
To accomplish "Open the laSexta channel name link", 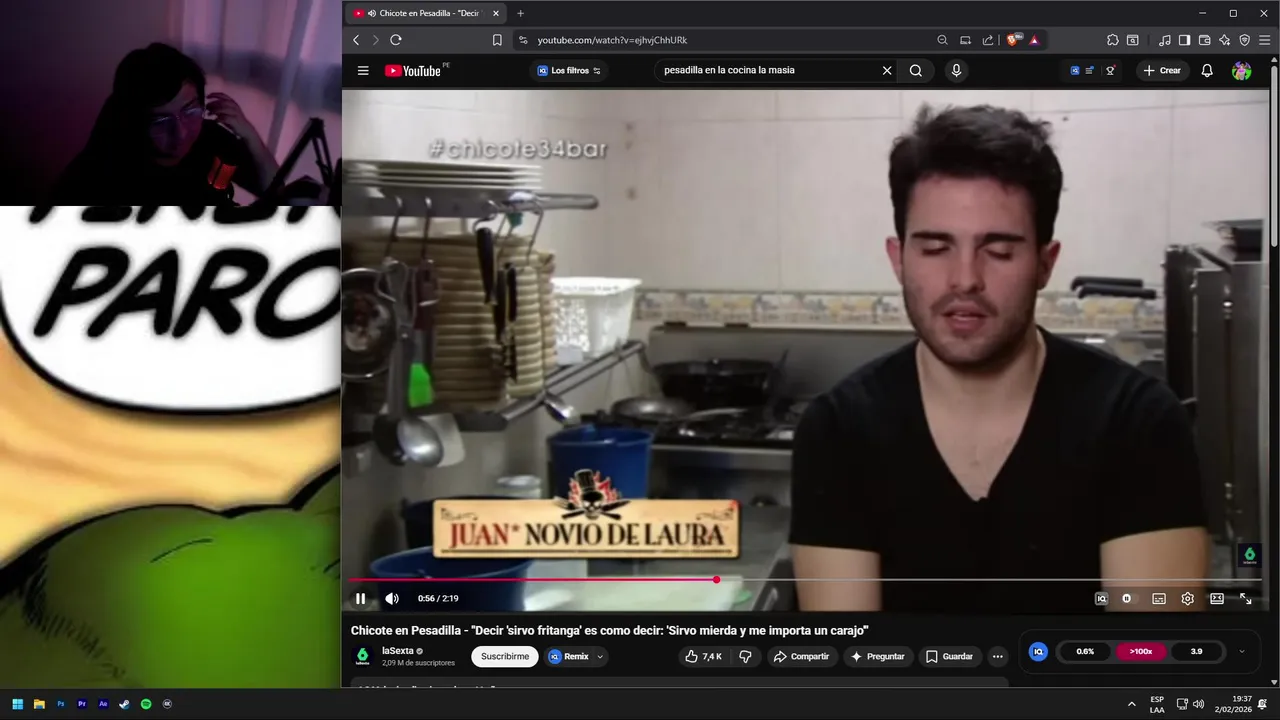I will click(398, 651).
